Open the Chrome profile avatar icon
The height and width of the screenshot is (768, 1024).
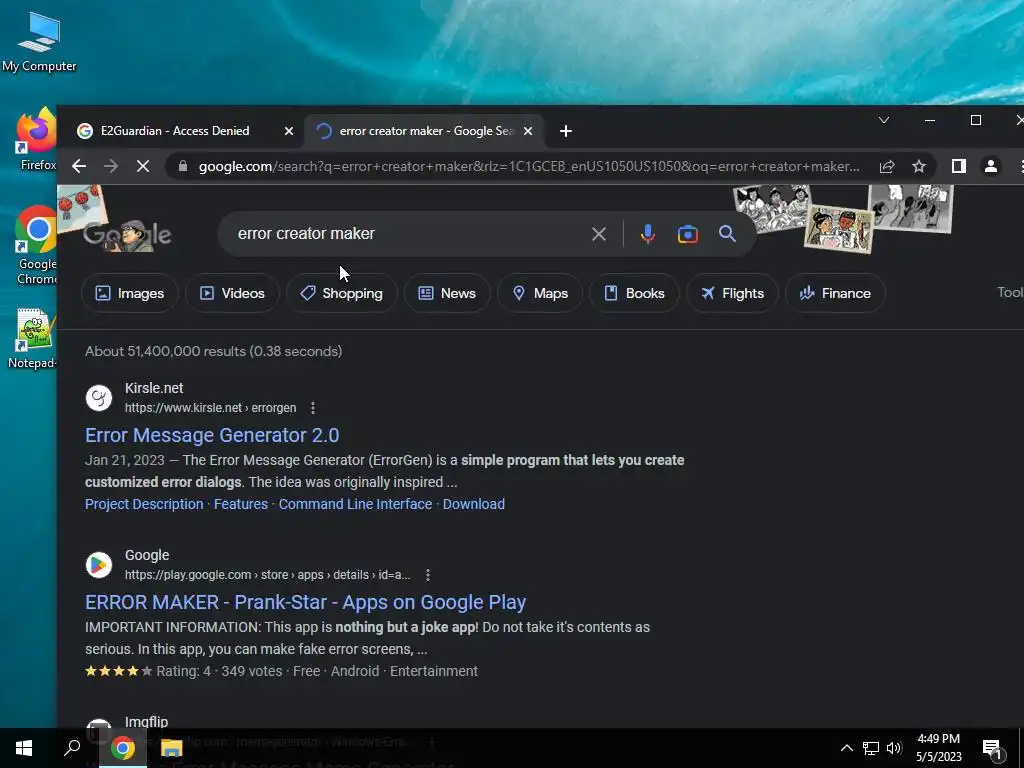[x=991, y=167]
